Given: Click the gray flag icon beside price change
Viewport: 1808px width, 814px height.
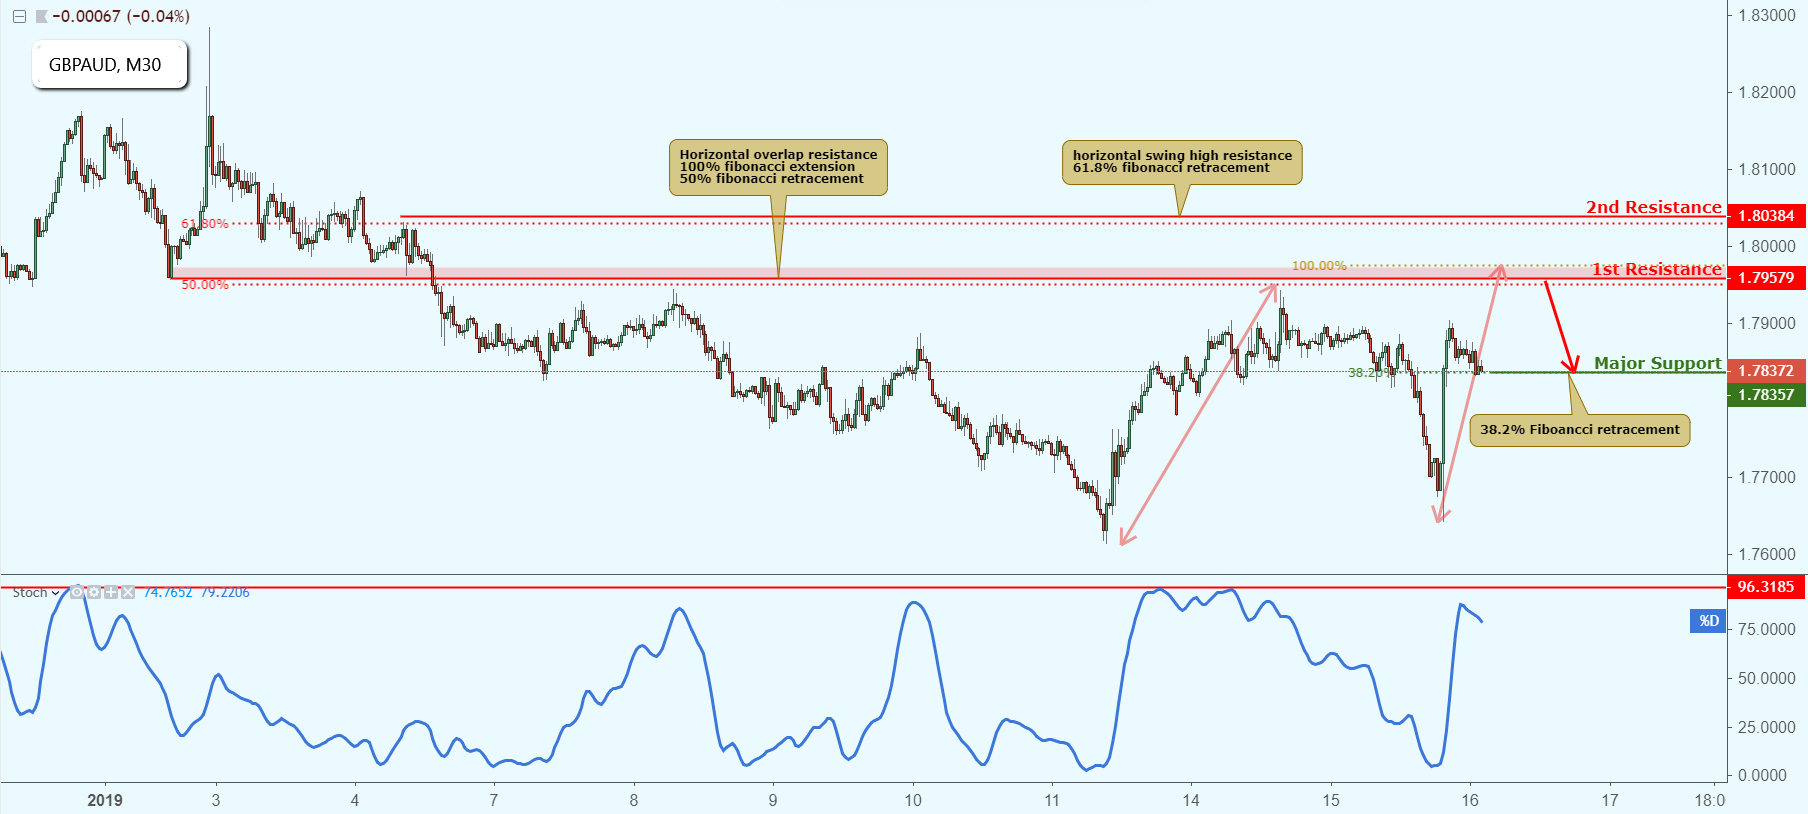Looking at the screenshot, I should pyautogui.click(x=41, y=16).
